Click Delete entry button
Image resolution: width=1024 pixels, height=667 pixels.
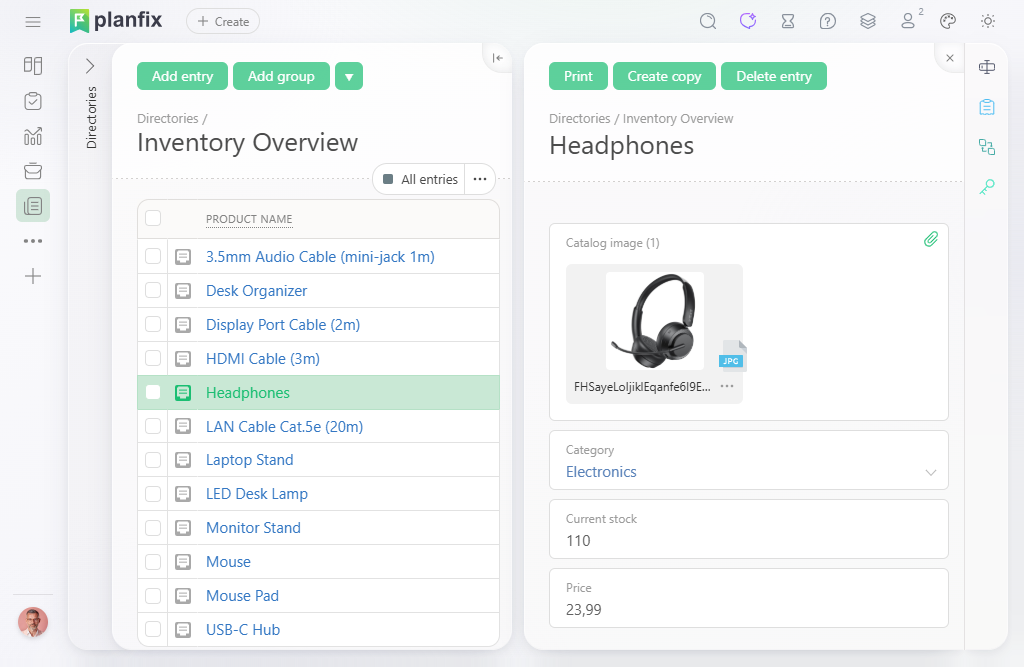click(x=774, y=76)
